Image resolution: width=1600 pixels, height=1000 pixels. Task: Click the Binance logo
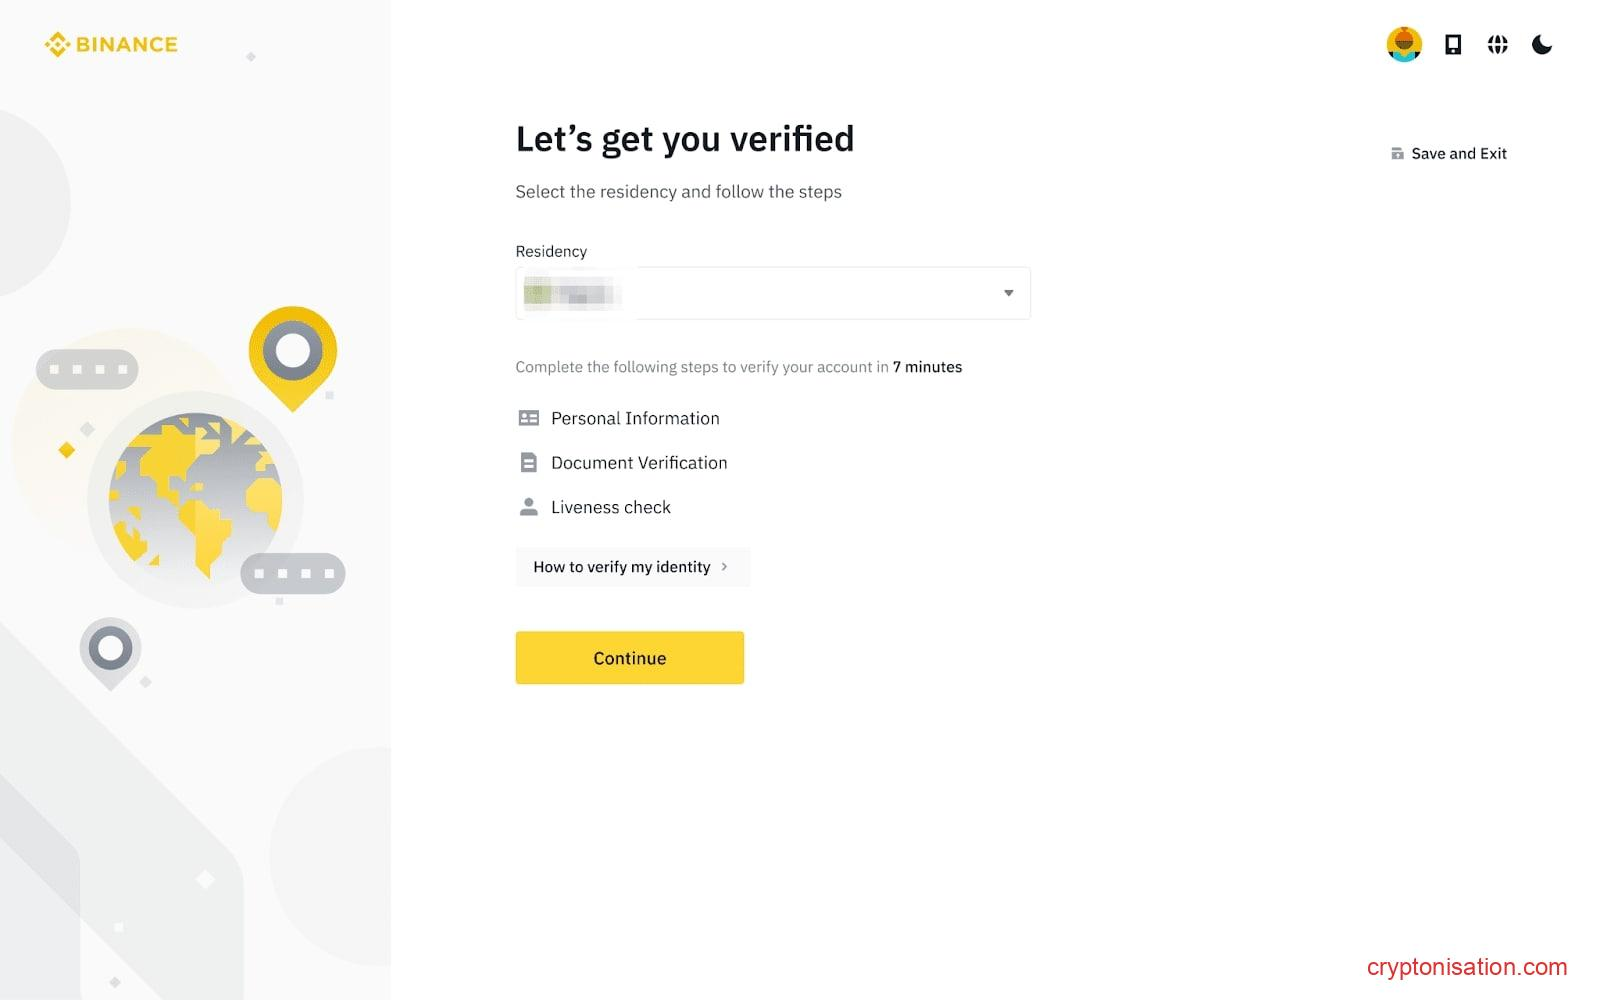tap(111, 44)
